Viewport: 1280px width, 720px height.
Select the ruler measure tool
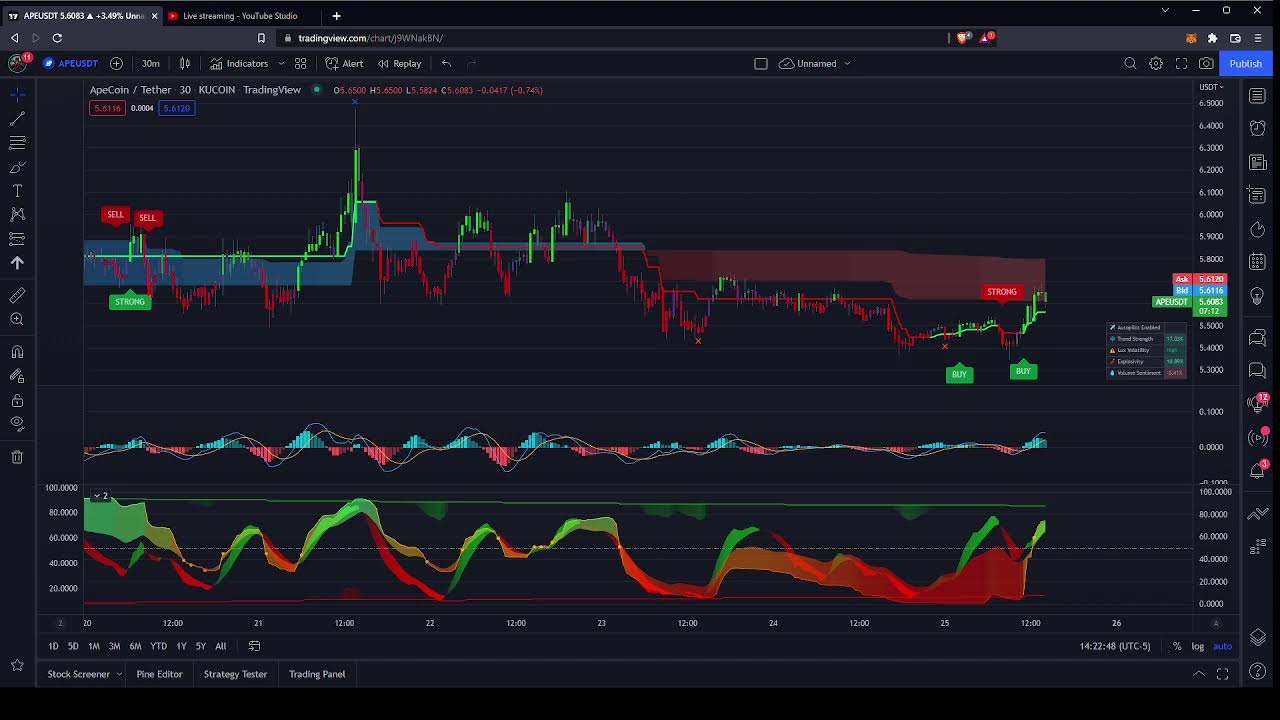pos(17,295)
